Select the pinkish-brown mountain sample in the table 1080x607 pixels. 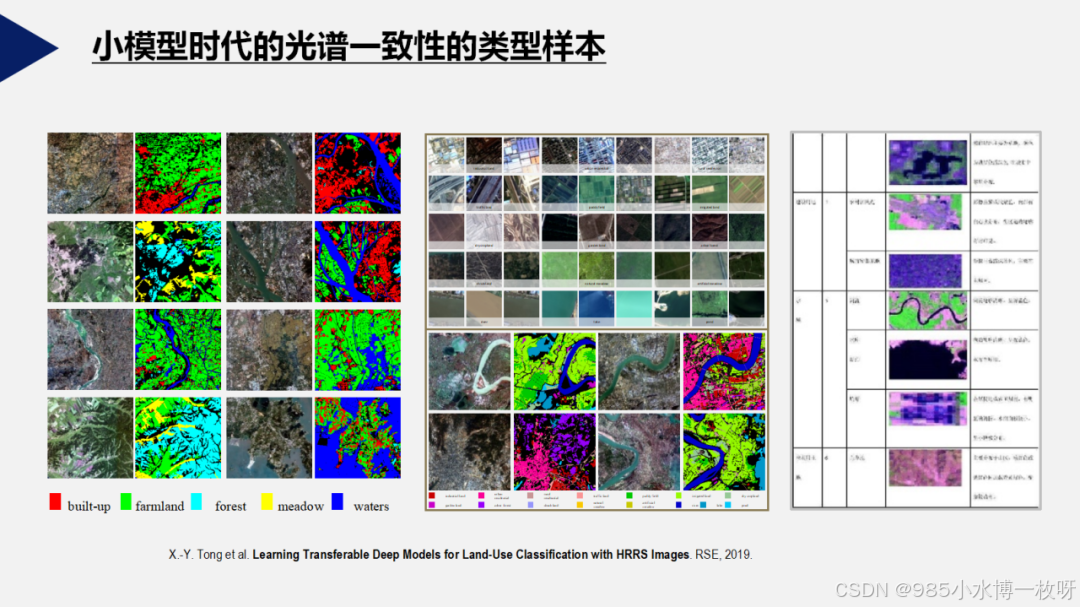[x=925, y=468]
